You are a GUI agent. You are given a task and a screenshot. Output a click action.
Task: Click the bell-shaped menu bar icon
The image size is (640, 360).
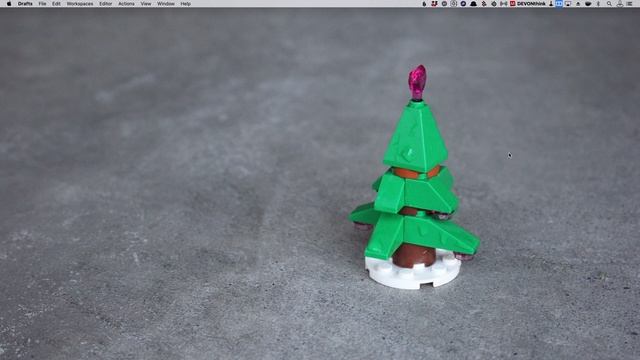(x=473, y=4)
